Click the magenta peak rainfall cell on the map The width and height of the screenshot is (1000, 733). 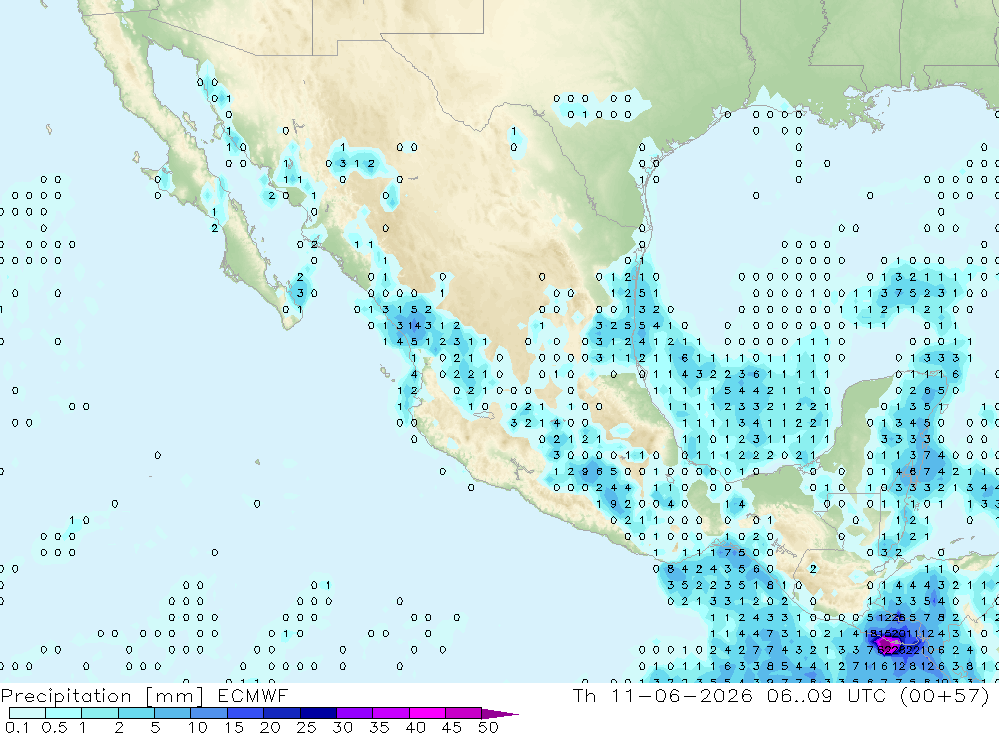pos(887,646)
